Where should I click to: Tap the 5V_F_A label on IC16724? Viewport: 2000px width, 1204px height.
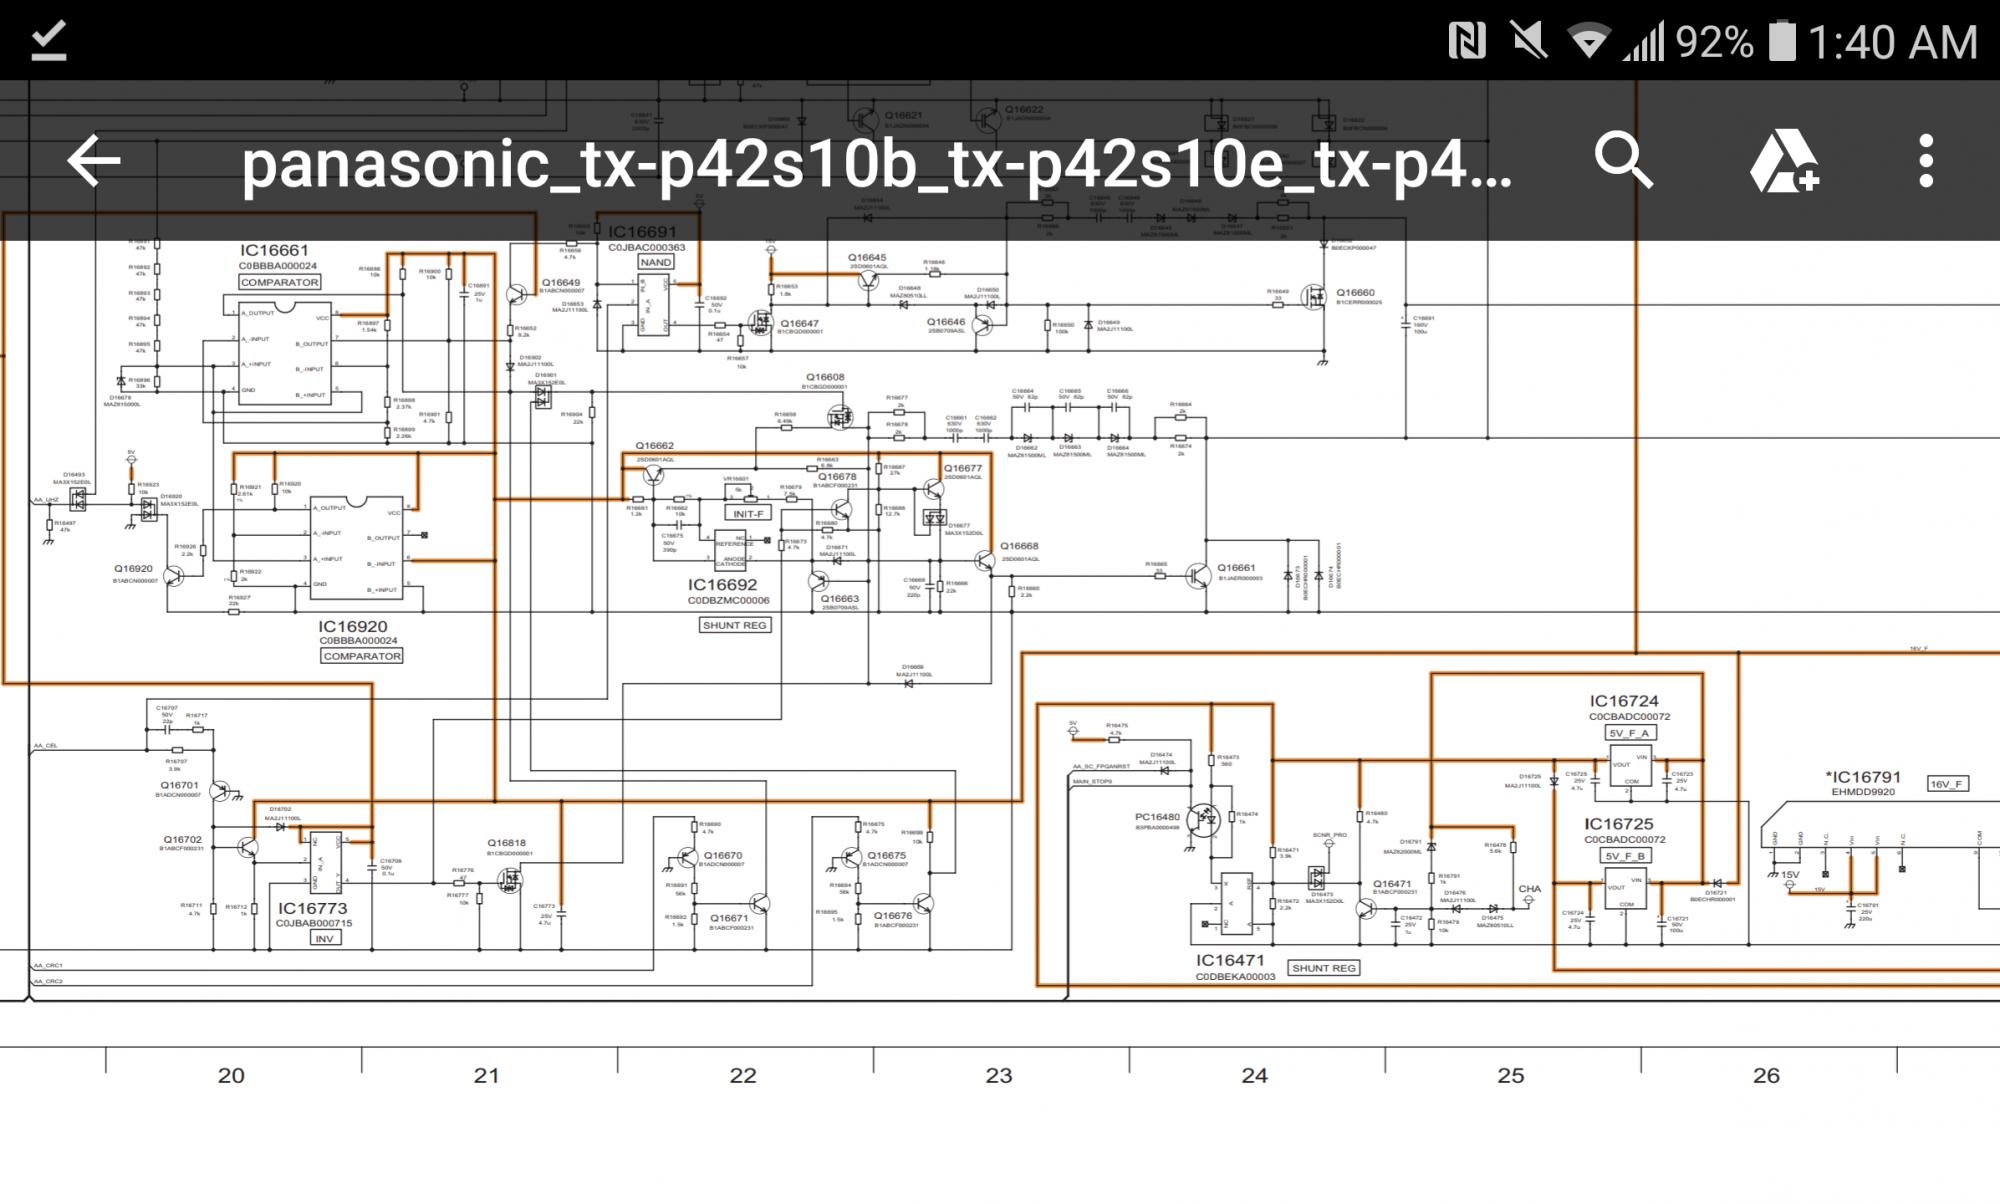1630,733
